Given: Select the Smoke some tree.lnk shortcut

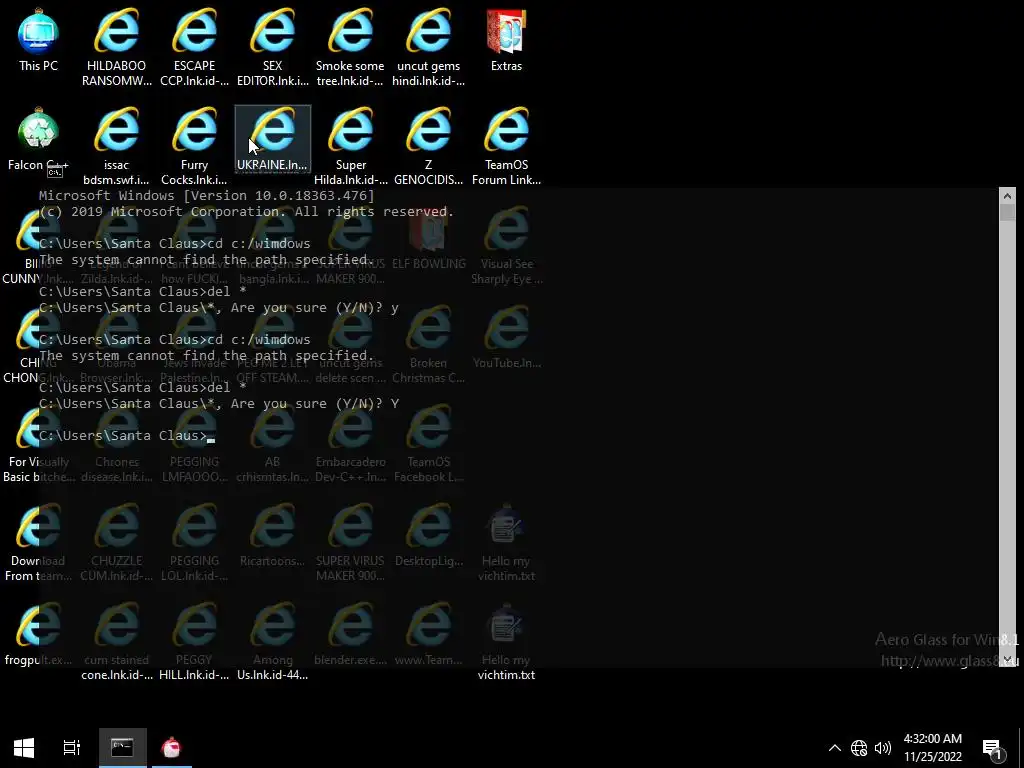Looking at the screenshot, I should point(350,47).
